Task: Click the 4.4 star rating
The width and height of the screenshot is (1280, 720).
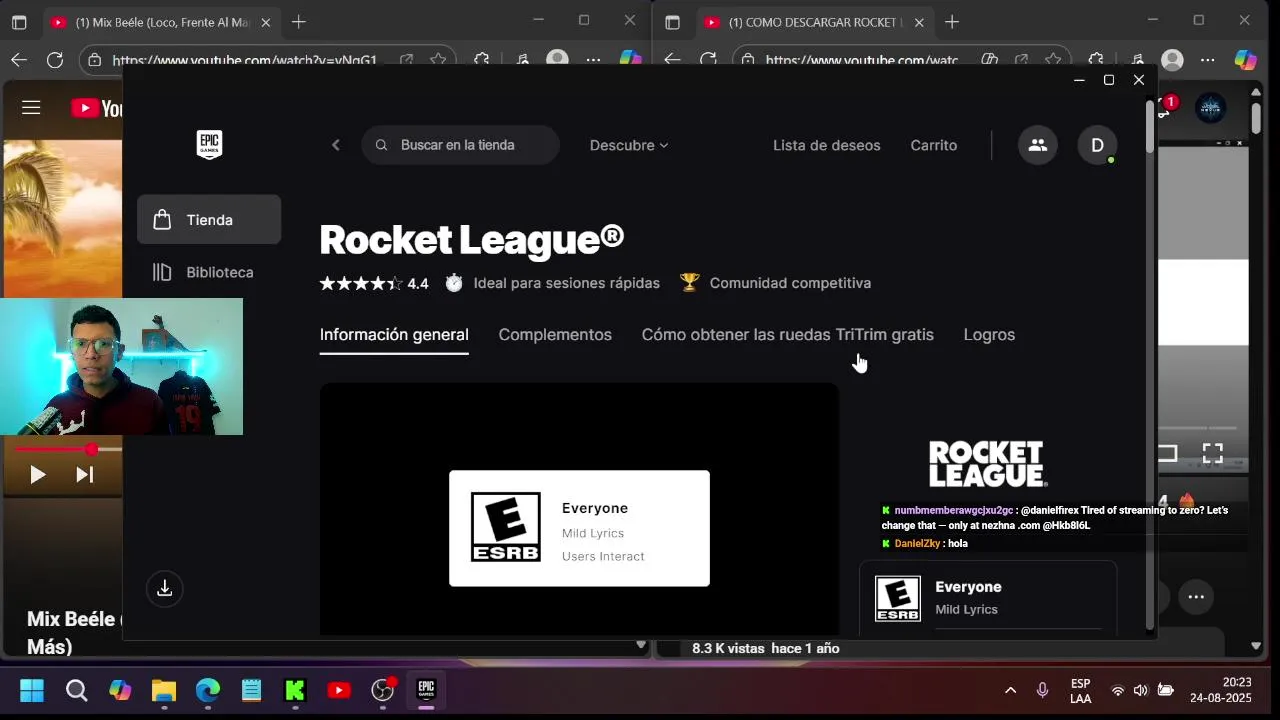Action: tap(374, 283)
